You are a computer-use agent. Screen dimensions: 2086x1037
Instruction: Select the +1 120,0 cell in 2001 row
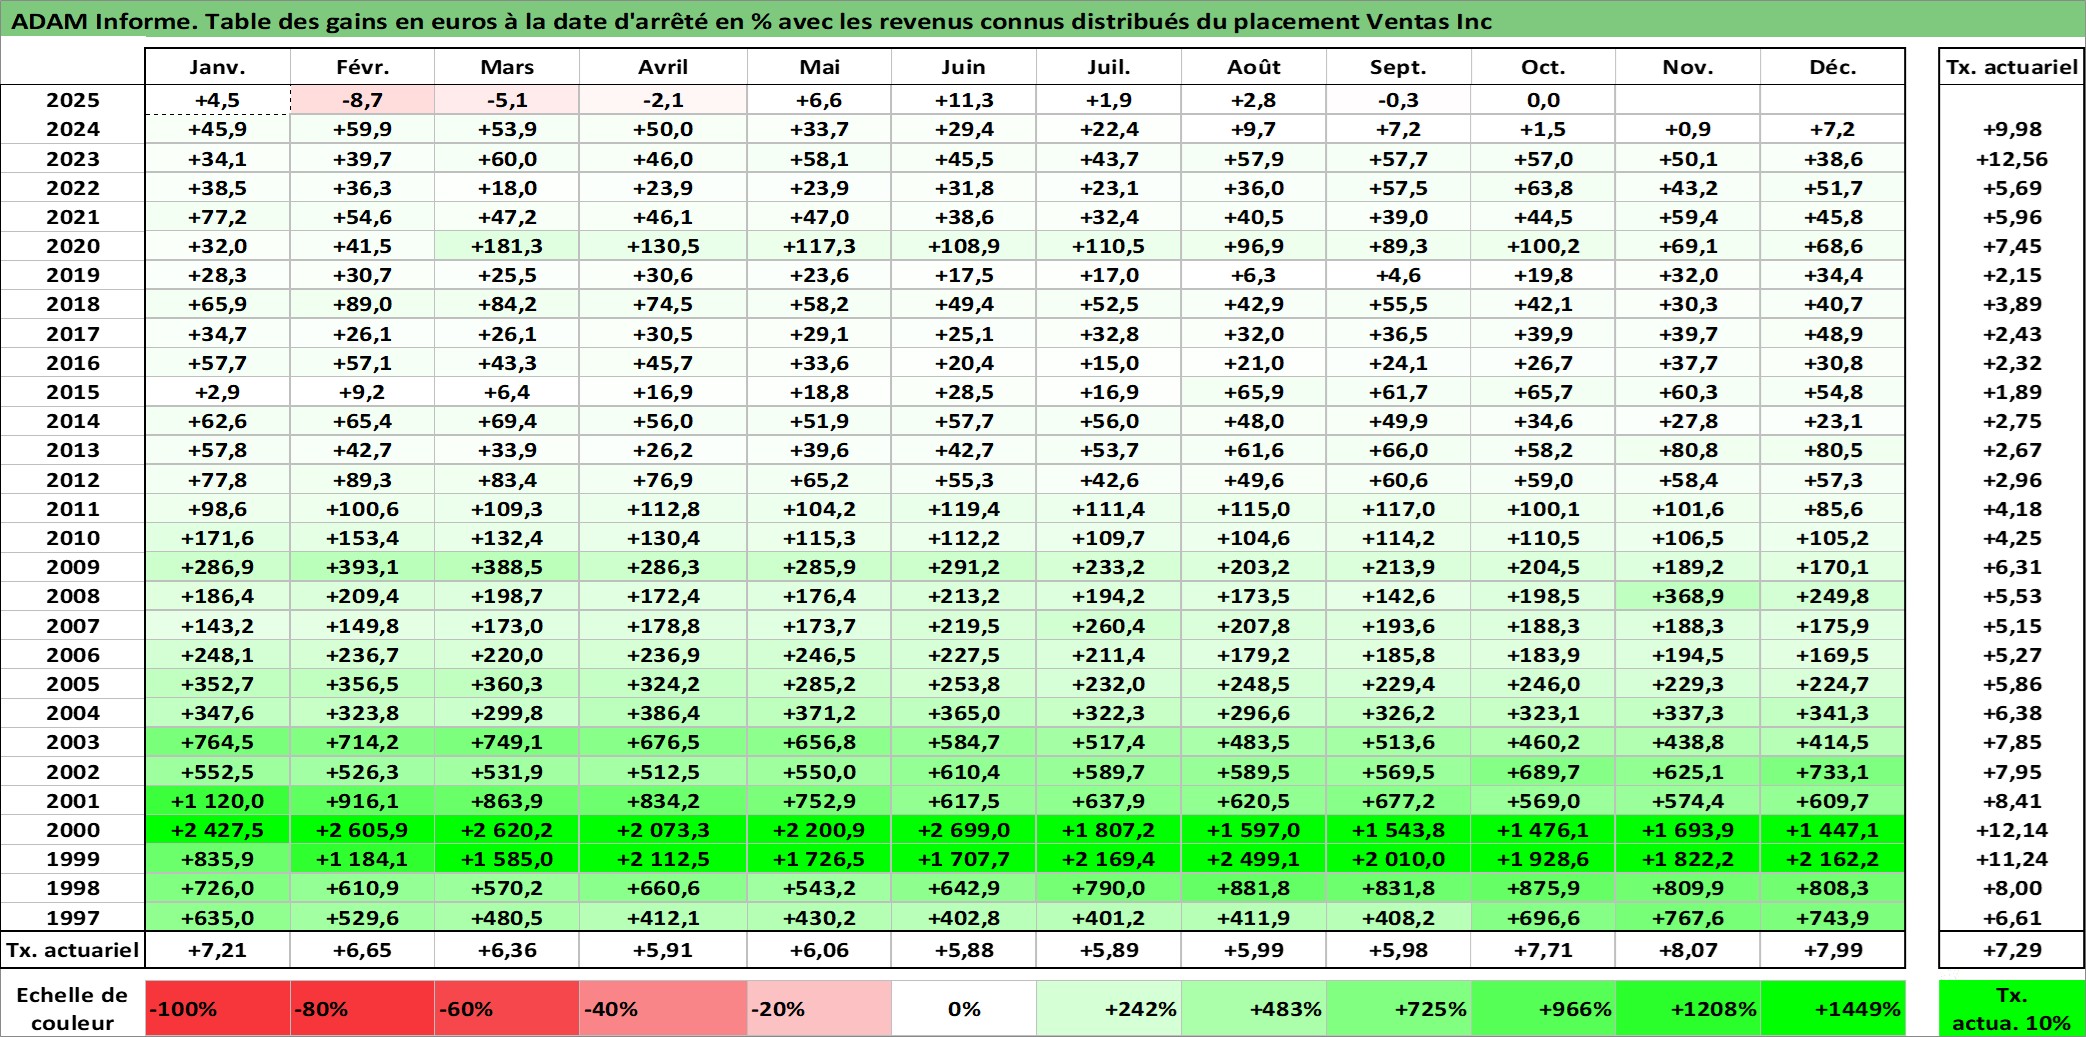[217, 801]
